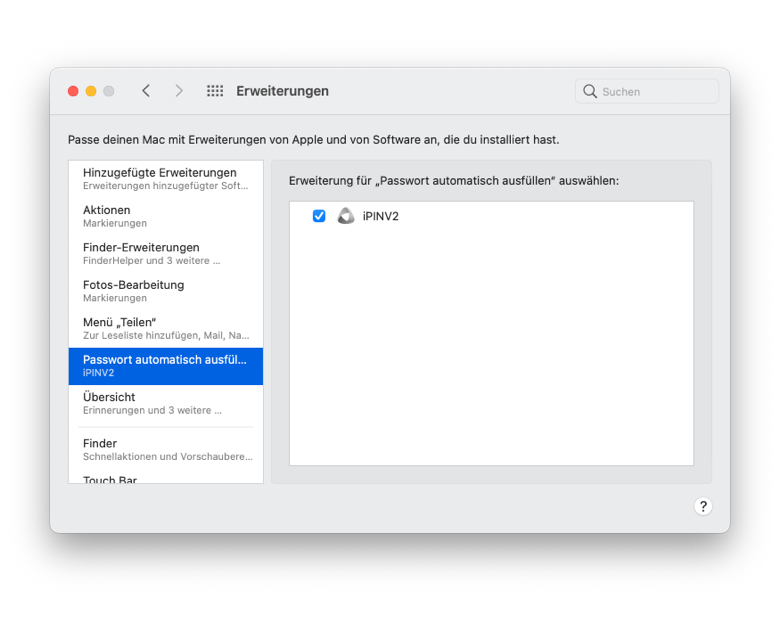Viewport: 780px width, 634px height.
Task: Select Fotos-Bearbeitung category
Action: (x=166, y=291)
